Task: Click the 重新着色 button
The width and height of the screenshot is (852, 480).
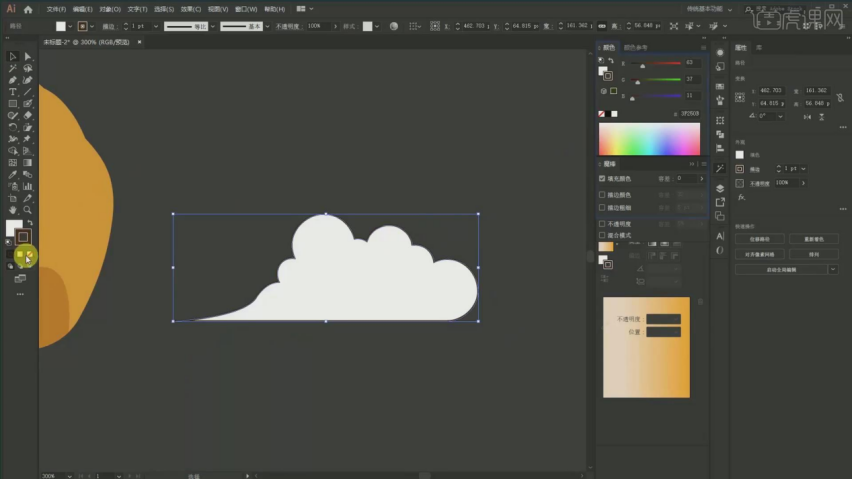Action: [813, 239]
